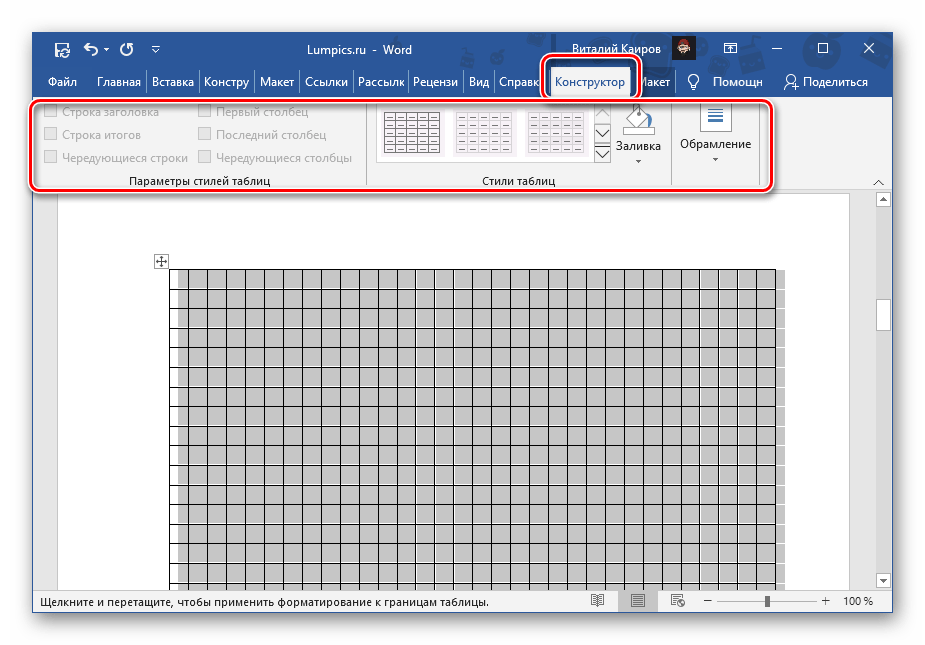Toggle Чередующиеся столбцы checkbox
This screenshot has height=645, width=925.
[205, 157]
